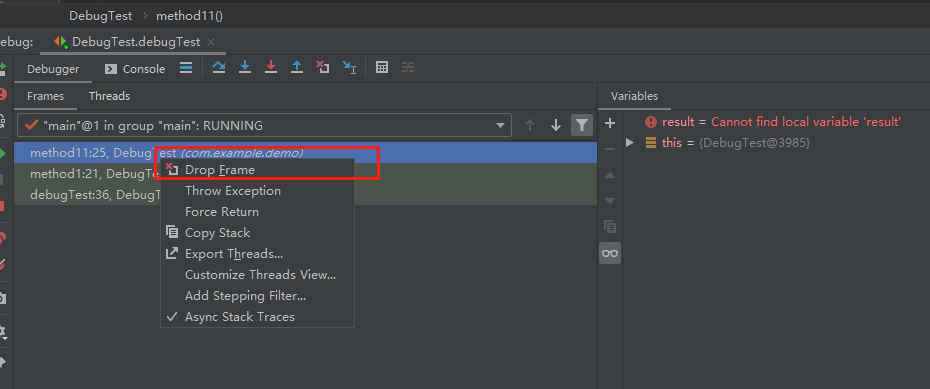
Task: Choose Add Stepping Filter... entry
Action: (257, 296)
